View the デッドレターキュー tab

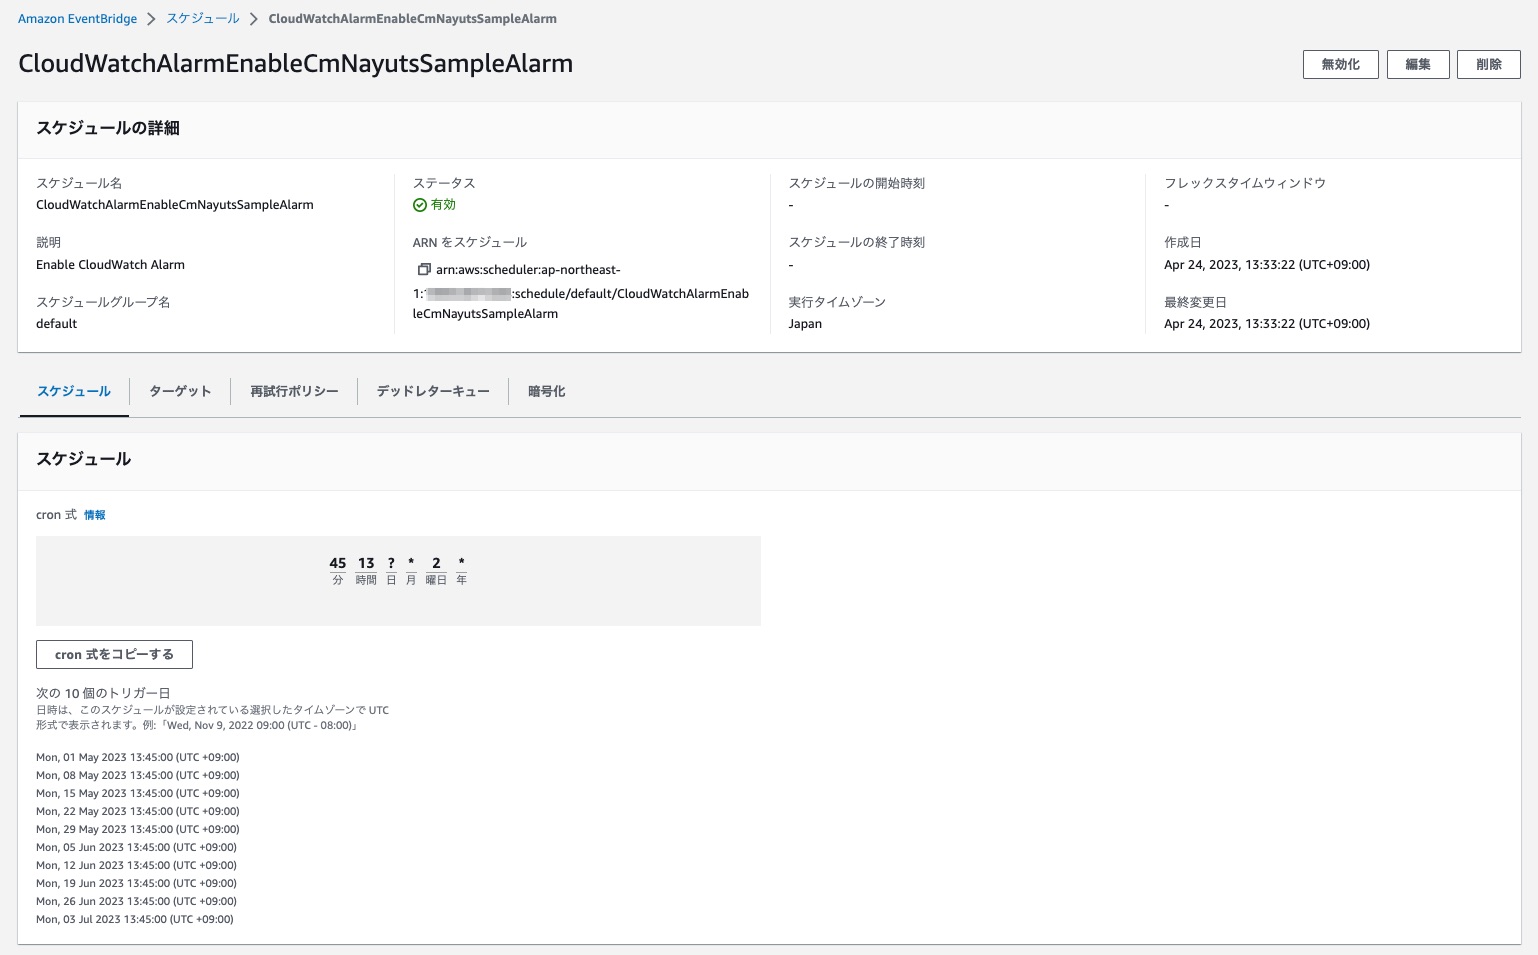pyautogui.click(x=433, y=391)
